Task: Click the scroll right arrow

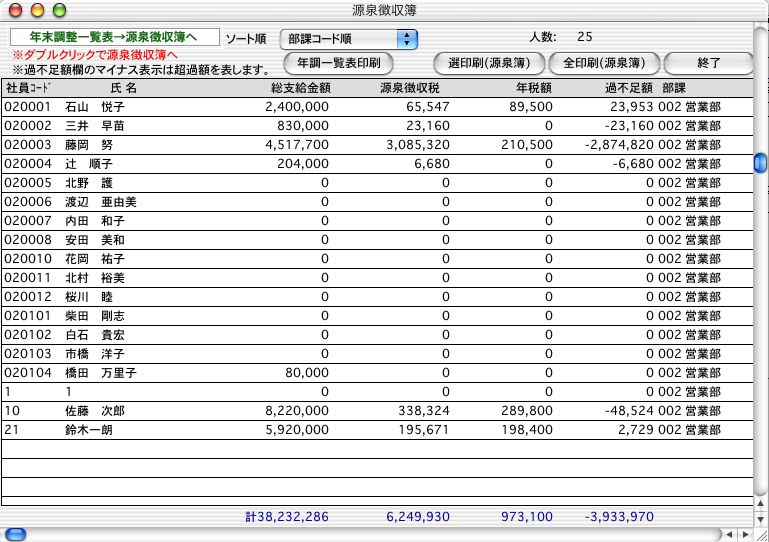Action: (x=746, y=534)
